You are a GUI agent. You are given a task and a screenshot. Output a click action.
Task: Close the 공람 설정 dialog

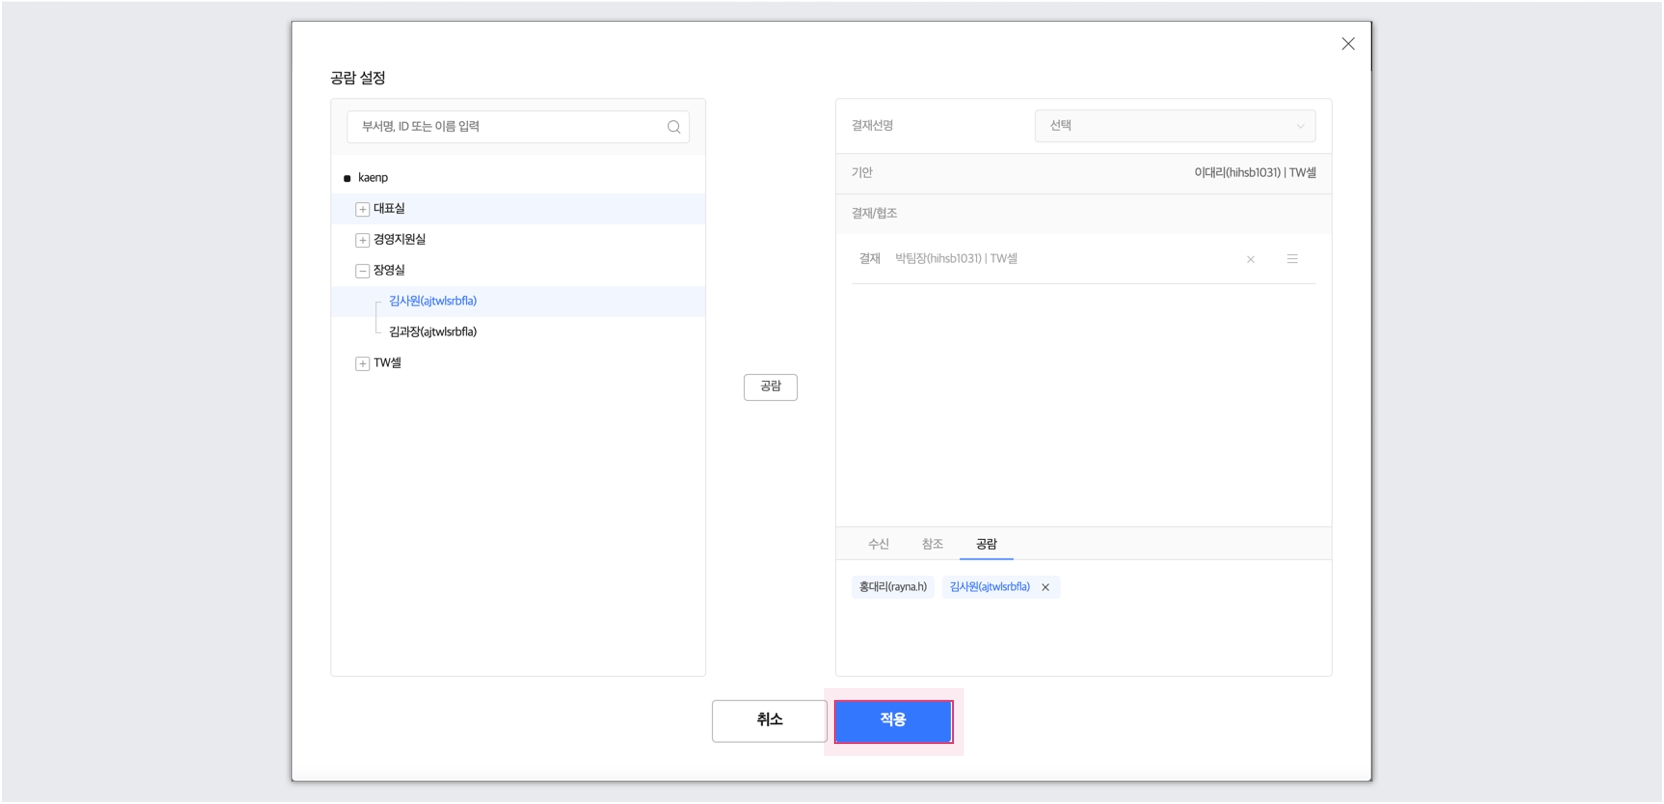(1347, 44)
